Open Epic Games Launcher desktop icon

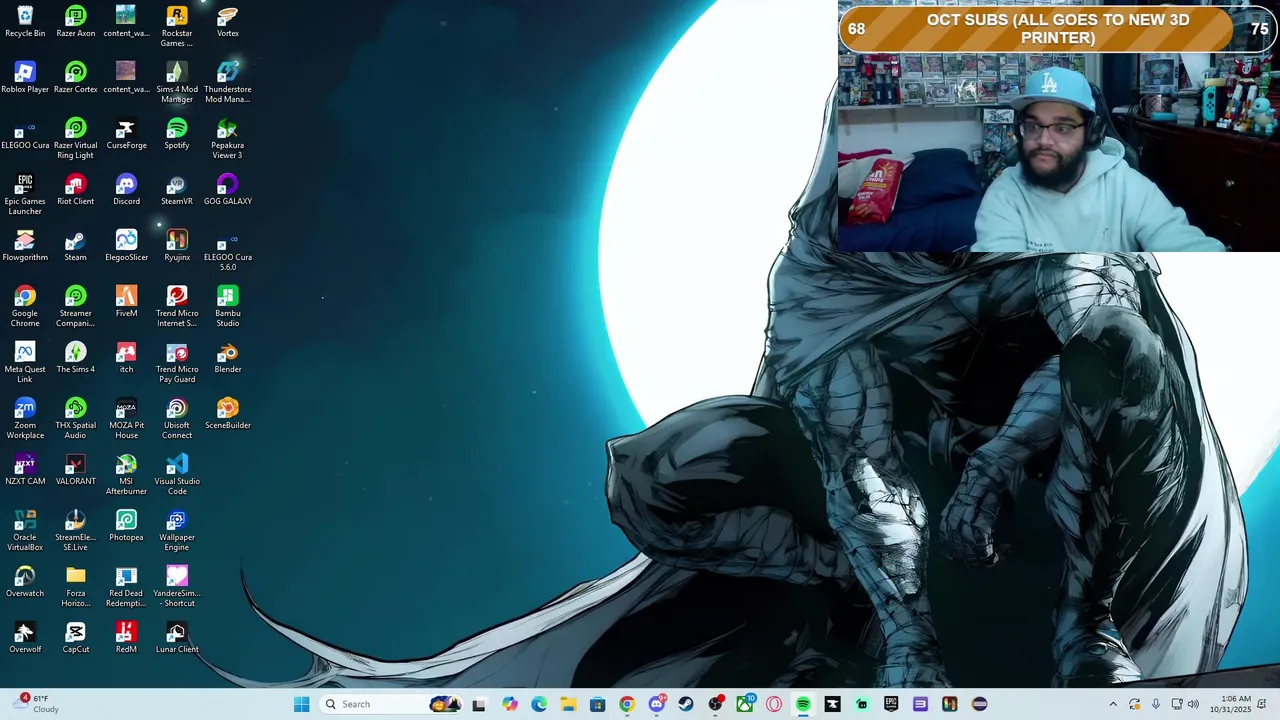click(25, 194)
